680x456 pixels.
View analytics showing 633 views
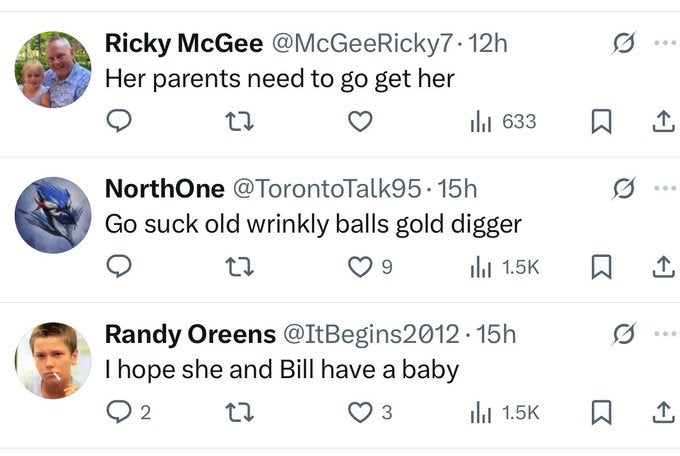pos(503,122)
